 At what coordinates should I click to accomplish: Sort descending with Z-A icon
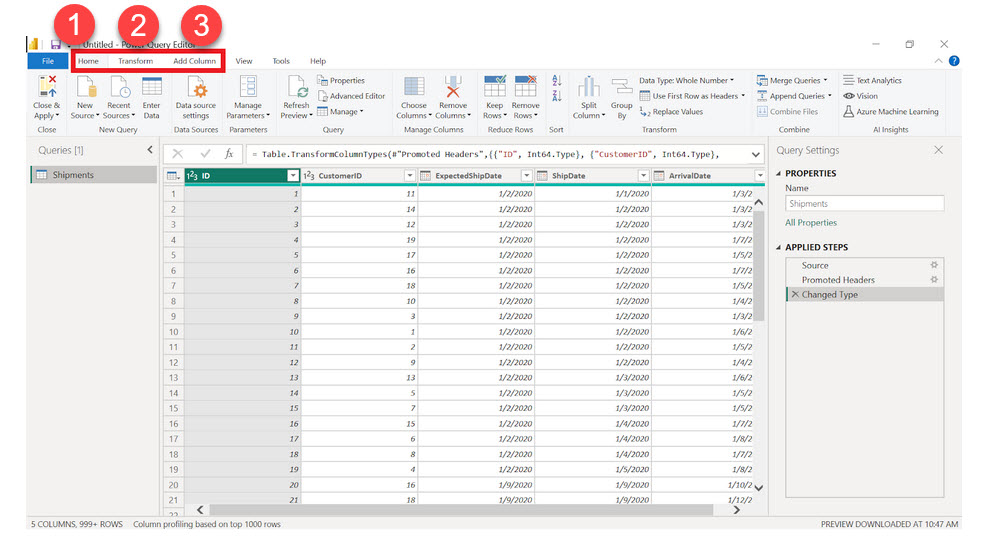click(x=556, y=96)
